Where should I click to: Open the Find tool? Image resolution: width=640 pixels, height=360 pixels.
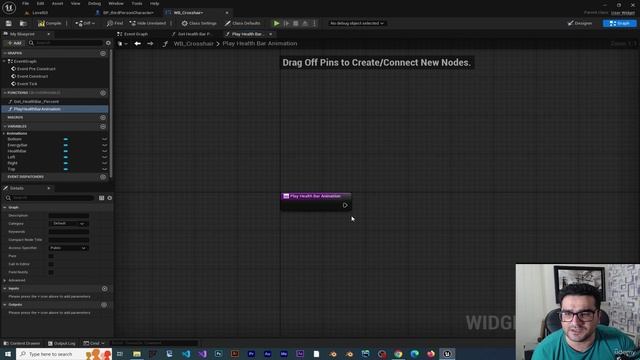coord(115,23)
